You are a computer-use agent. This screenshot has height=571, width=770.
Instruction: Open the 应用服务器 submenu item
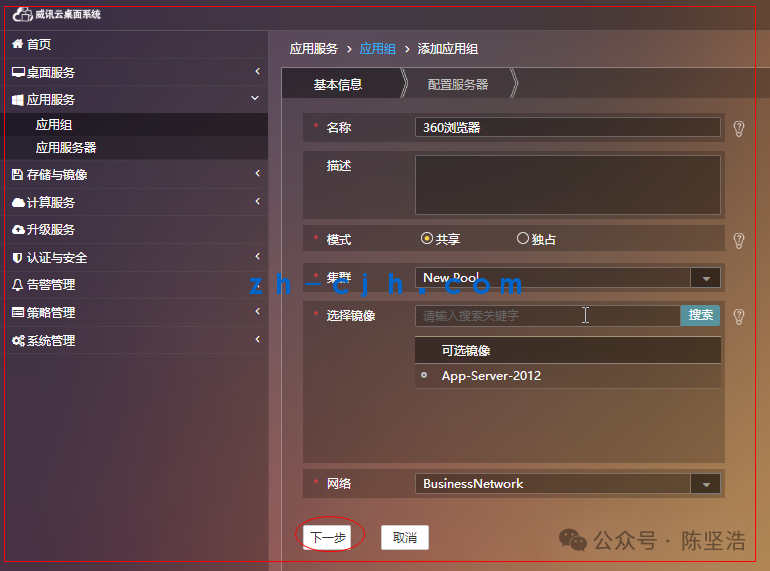click(66, 148)
